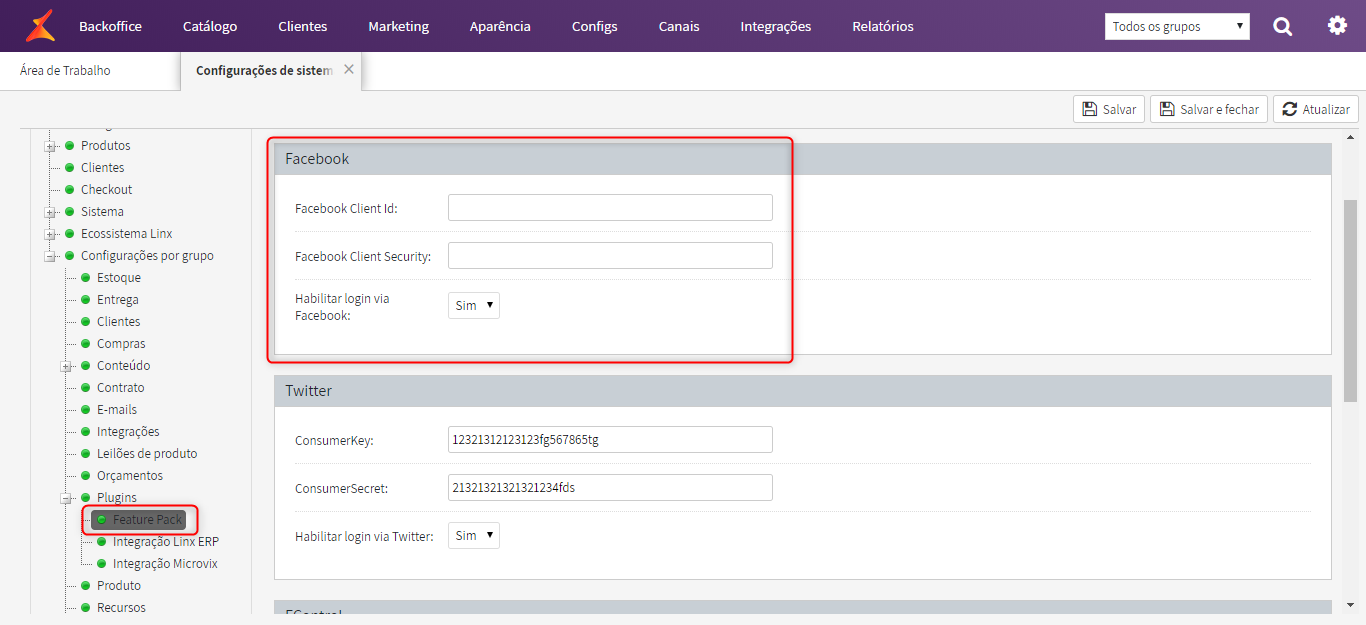
Task: Open the Integrações menu
Action: click(776, 26)
